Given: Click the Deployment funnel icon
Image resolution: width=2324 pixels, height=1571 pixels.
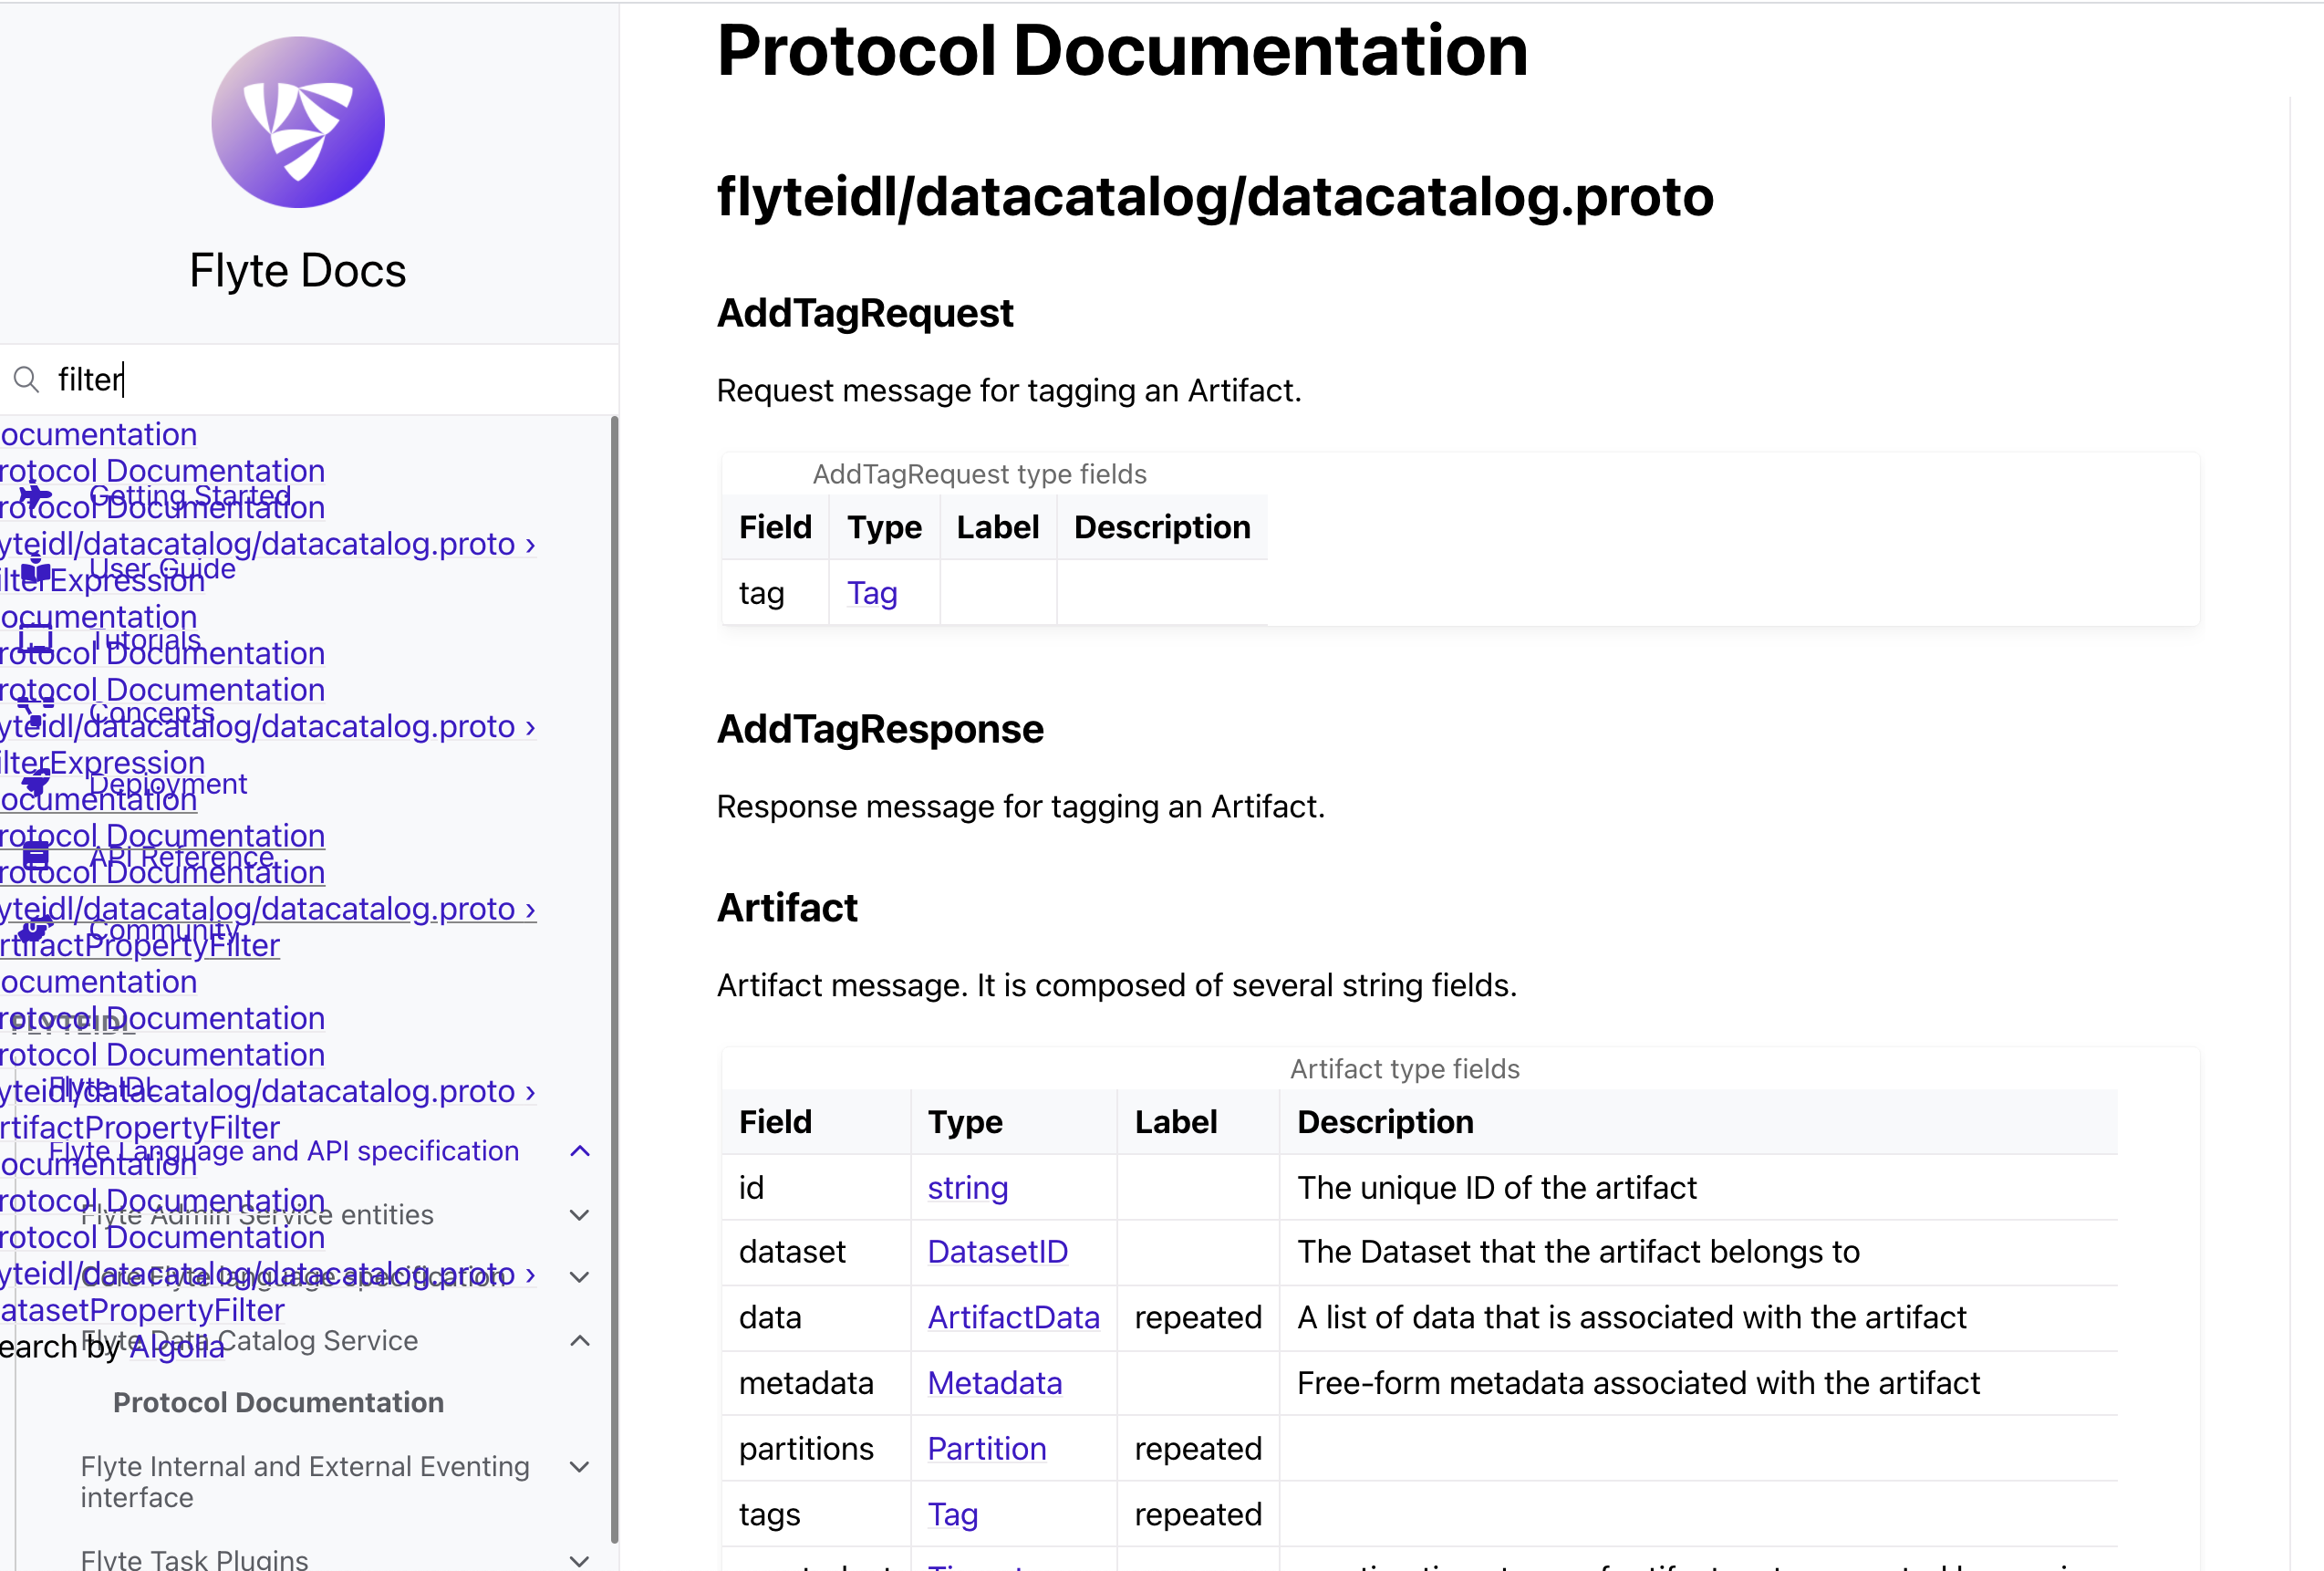Looking at the screenshot, I should coord(36,783).
